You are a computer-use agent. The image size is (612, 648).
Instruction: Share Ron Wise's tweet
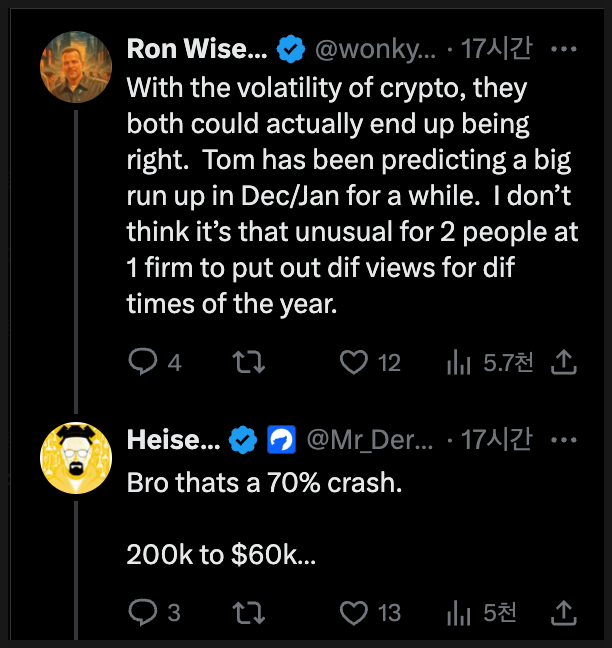pyautogui.click(x=565, y=363)
